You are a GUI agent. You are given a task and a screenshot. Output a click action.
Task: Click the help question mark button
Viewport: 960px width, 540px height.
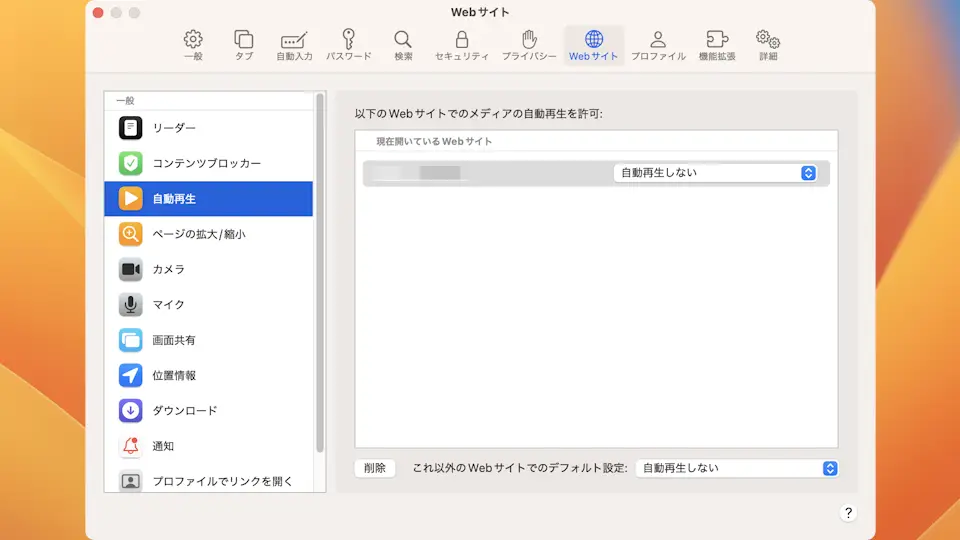pyautogui.click(x=848, y=513)
